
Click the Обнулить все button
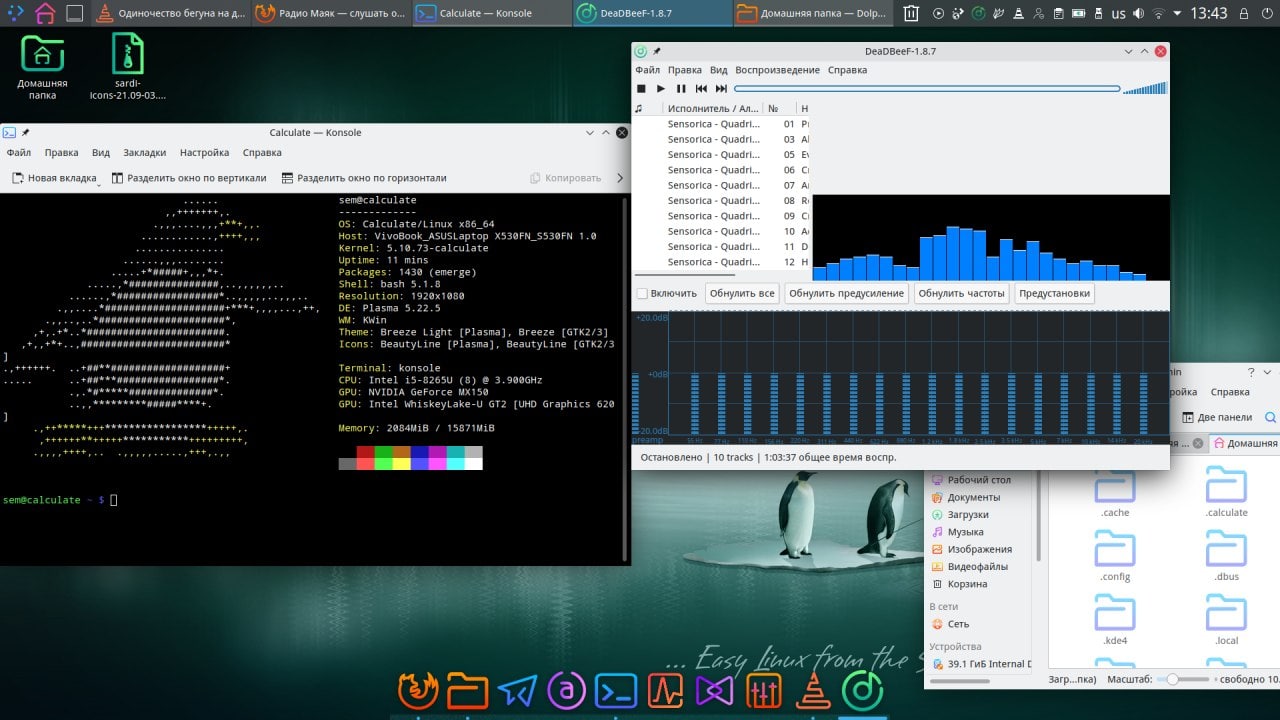coord(741,294)
